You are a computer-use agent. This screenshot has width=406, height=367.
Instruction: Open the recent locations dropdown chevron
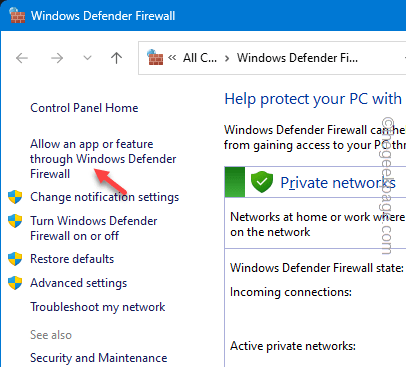pos(87,58)
